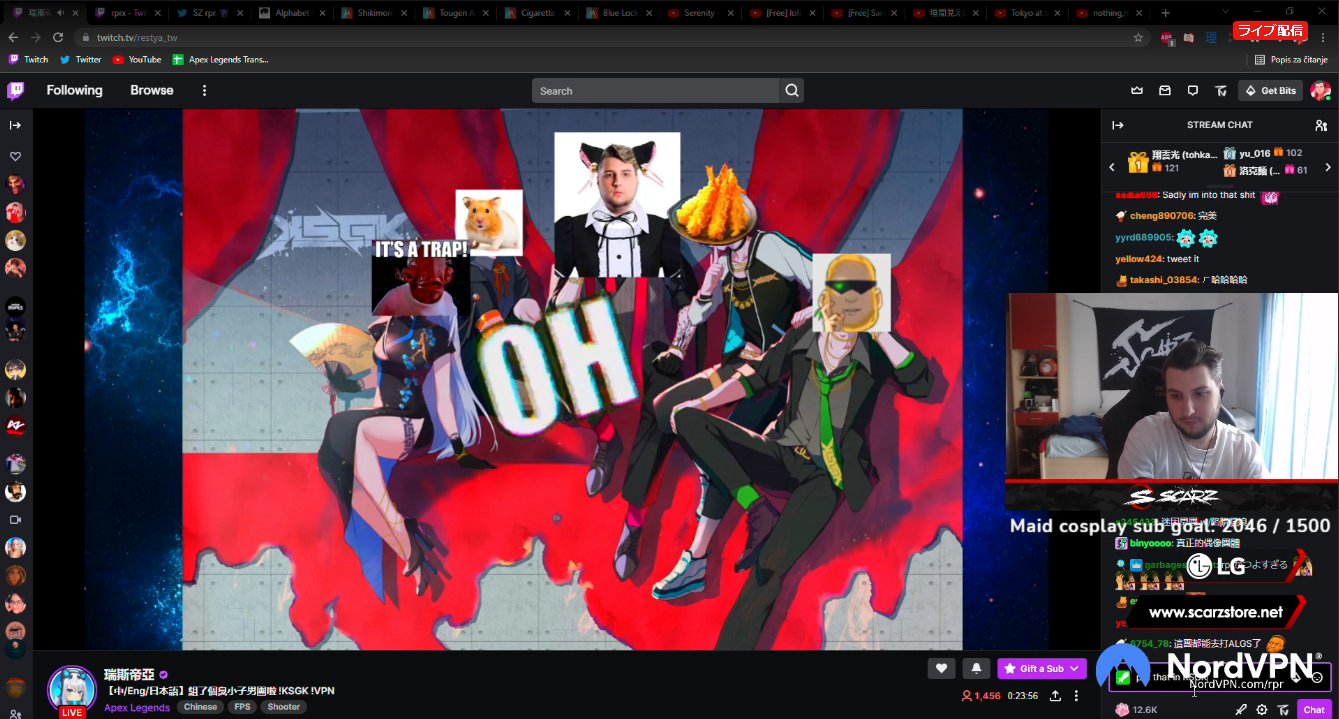The width and height of the screenshot is (1339, 719).
Task: Open a new browser tab
Action: pos(1166,13)
